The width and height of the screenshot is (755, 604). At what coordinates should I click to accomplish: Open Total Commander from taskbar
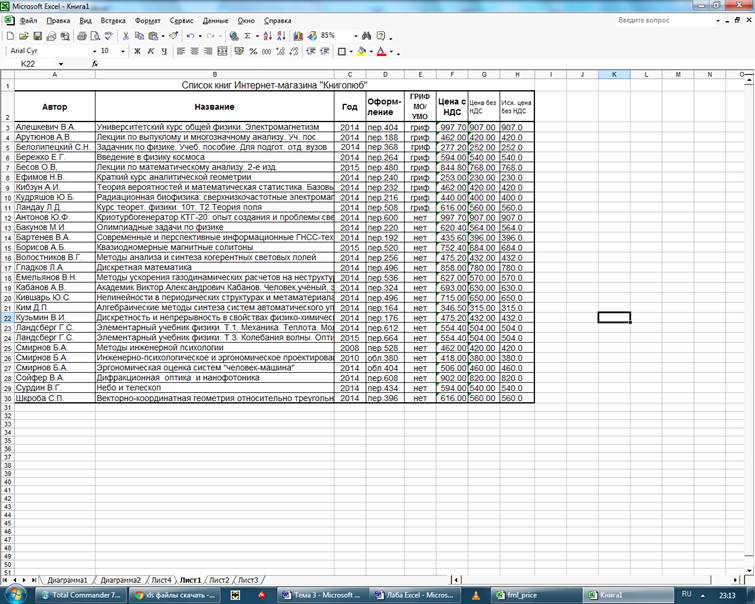(86, 595)
